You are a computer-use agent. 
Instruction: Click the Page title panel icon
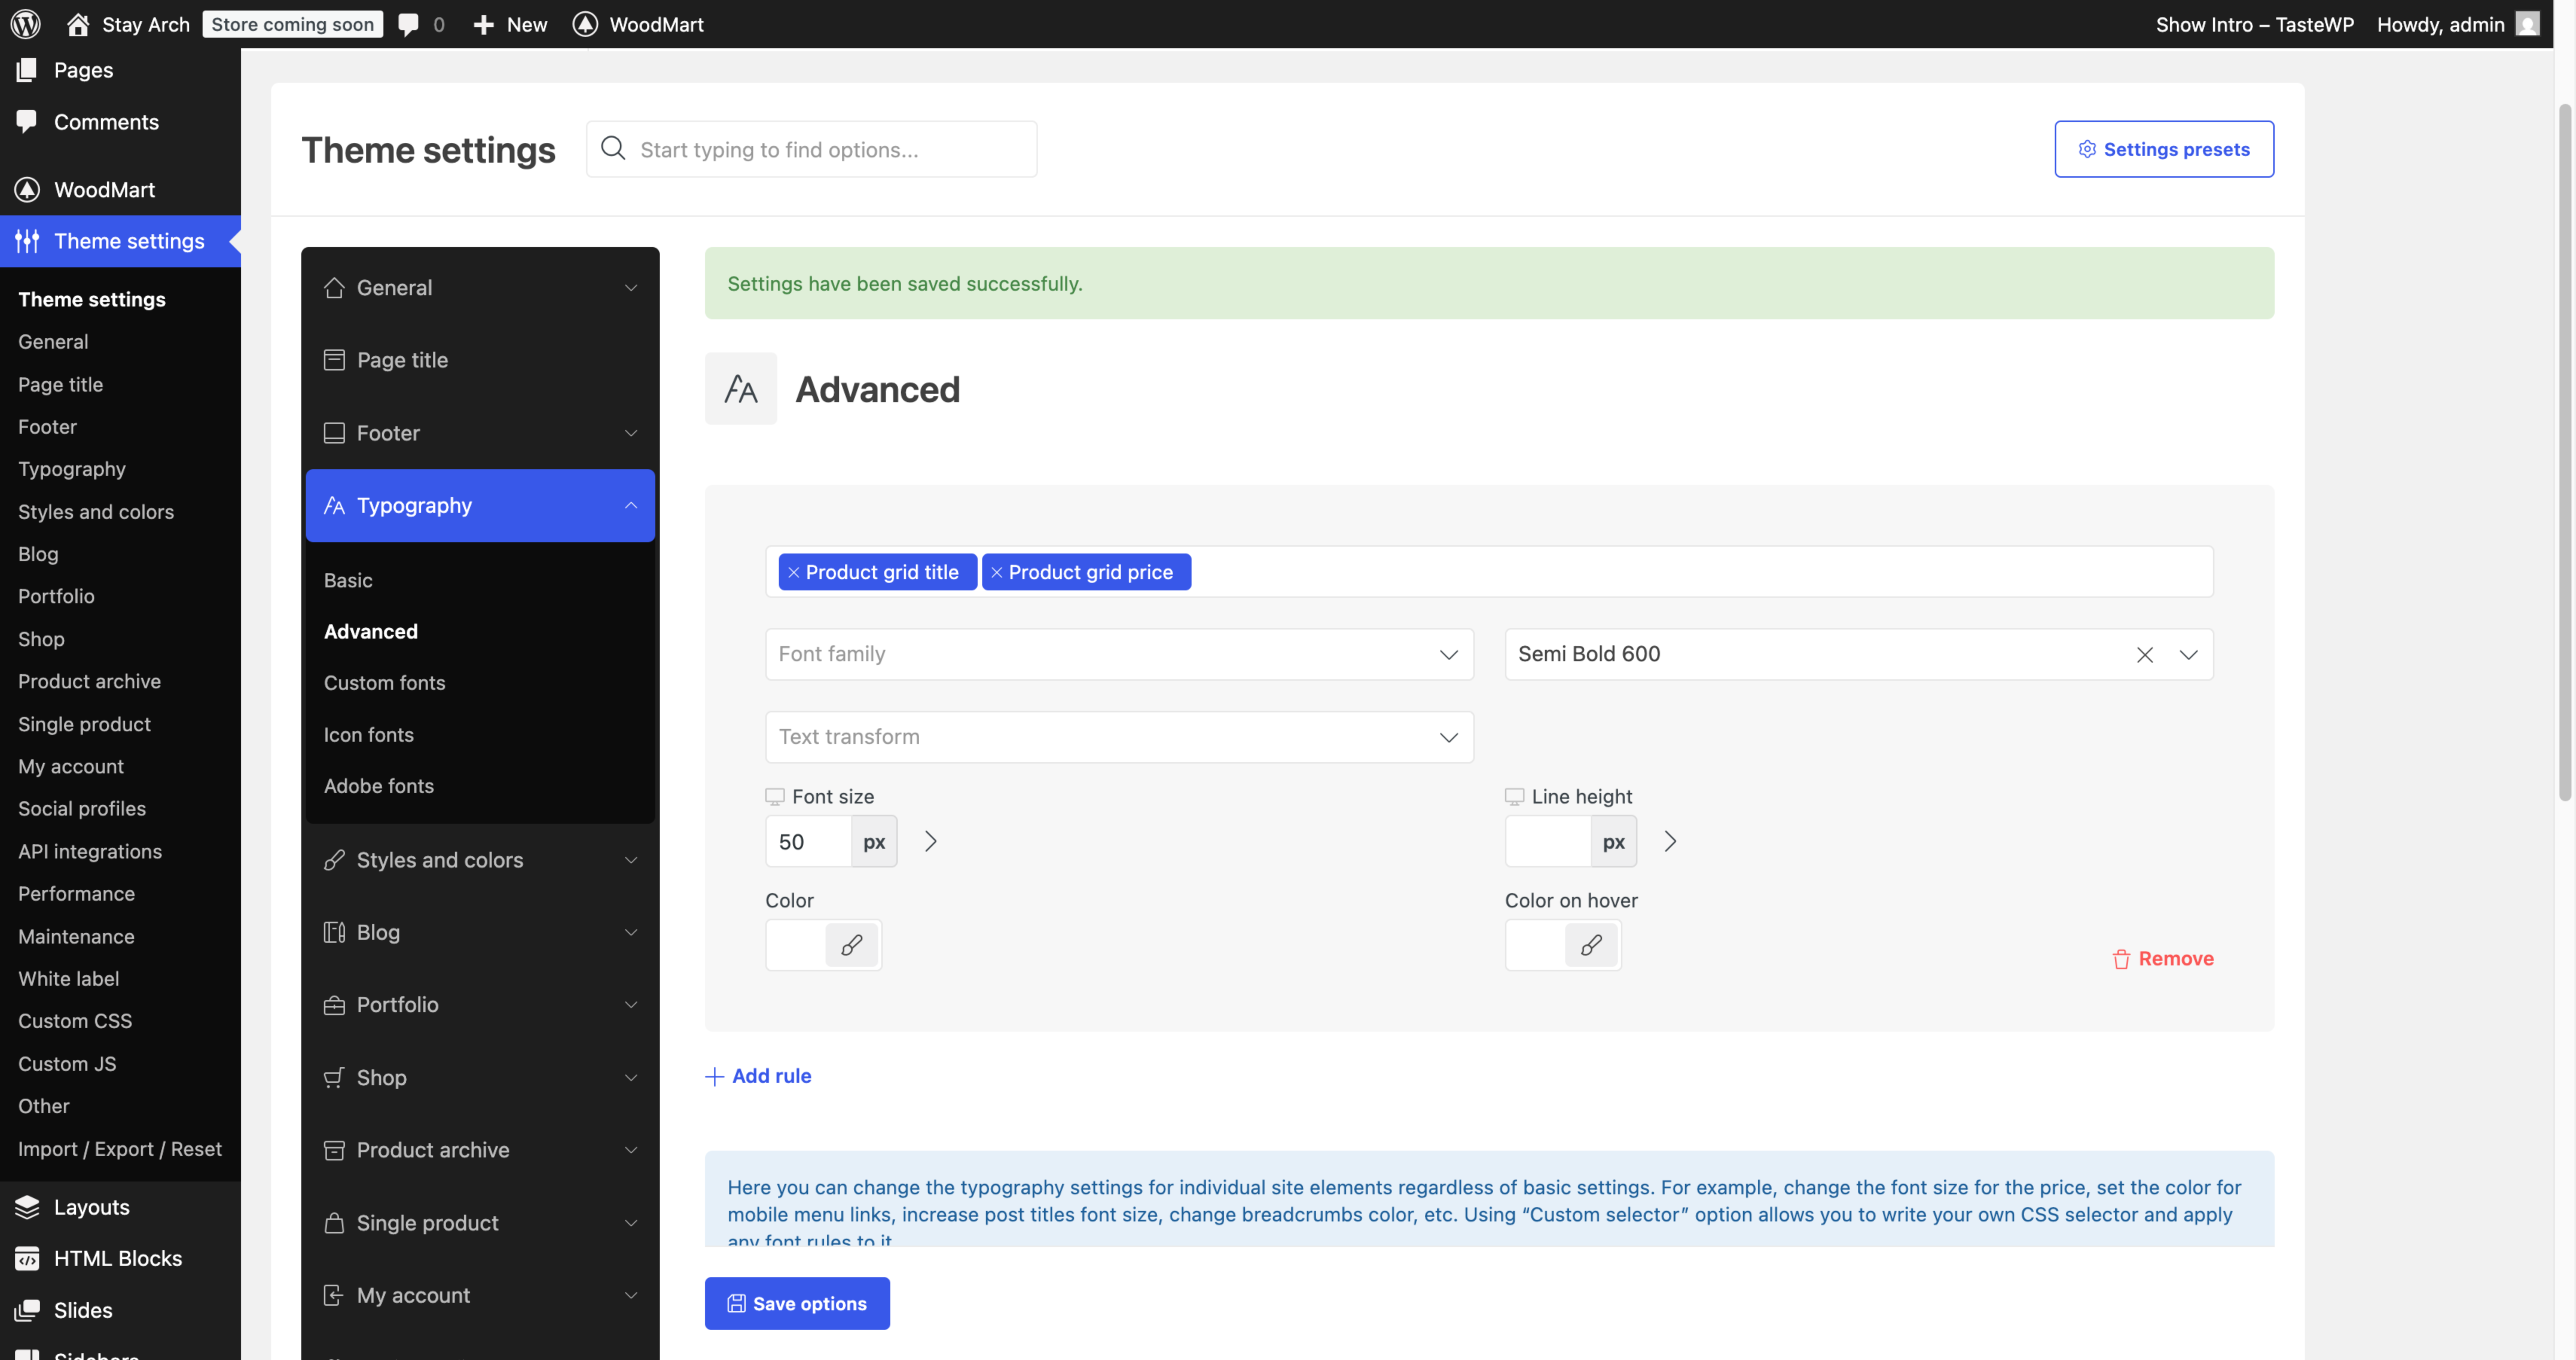click(x=334, y=360)
